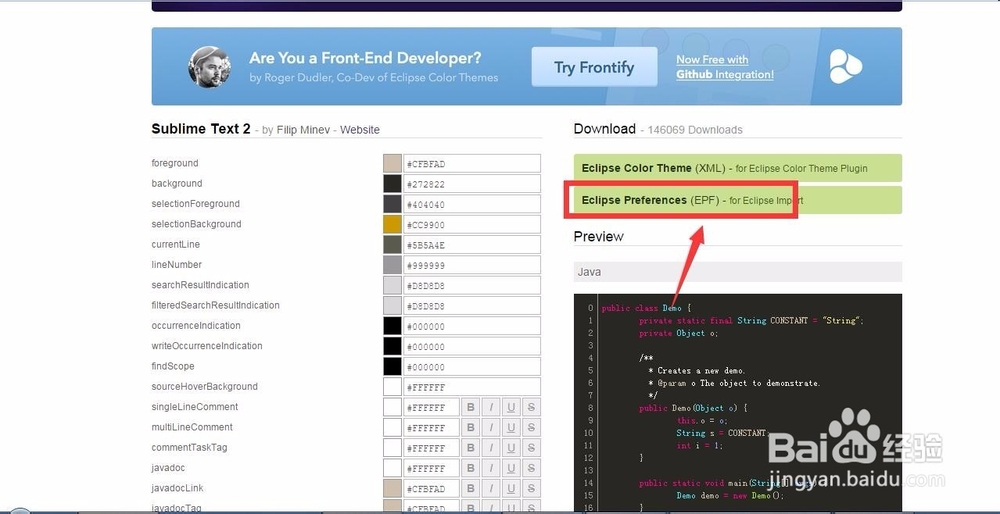Toggle italic for javadocLink
The width and height of the screenshot is (1000, 514).
tap(491, 488)
